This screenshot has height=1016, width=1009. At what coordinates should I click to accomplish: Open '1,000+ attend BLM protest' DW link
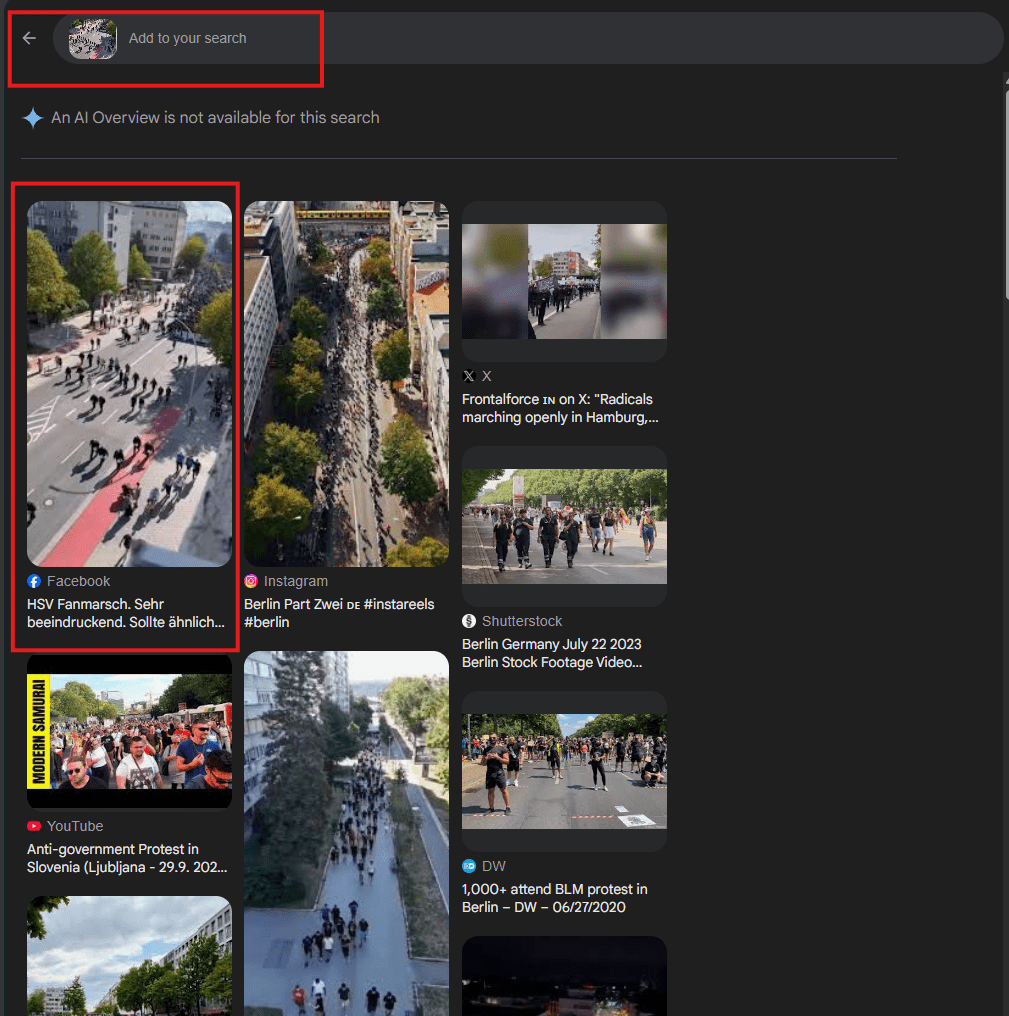[x=555, y=898]
